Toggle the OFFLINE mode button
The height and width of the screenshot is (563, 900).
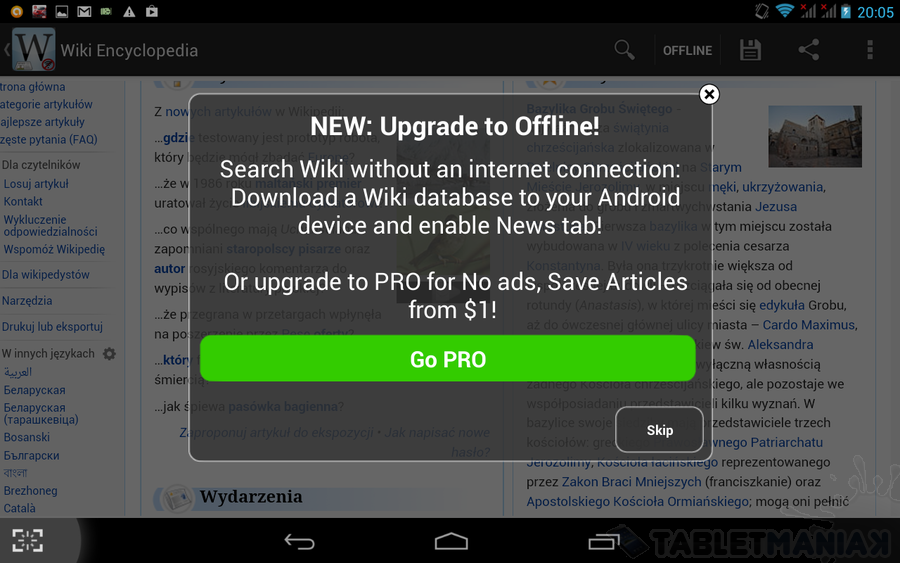coord(687,51)
